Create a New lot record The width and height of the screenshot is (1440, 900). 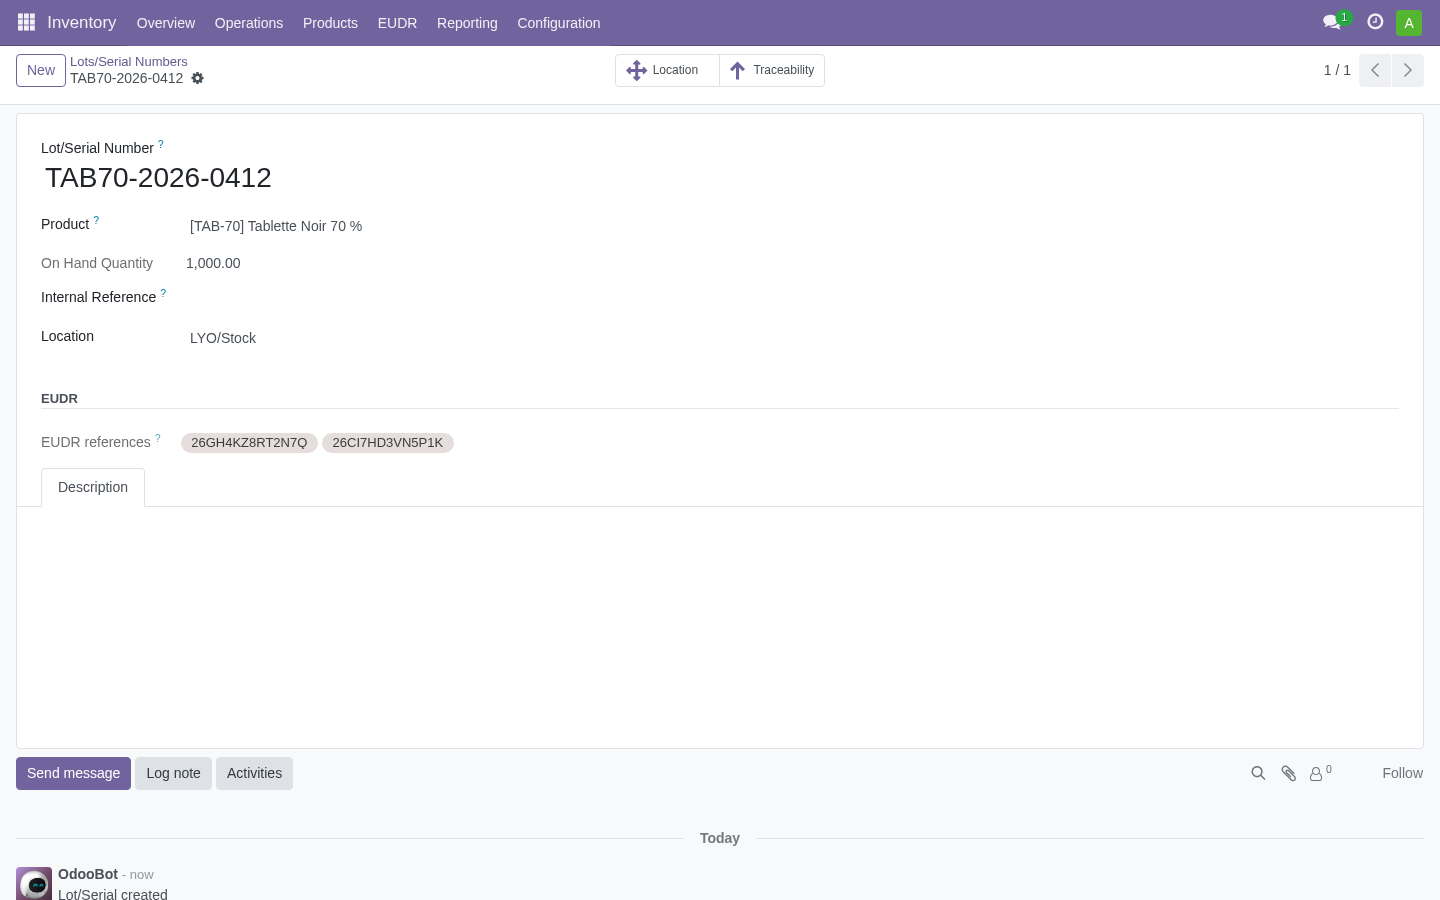coord(41,70)
